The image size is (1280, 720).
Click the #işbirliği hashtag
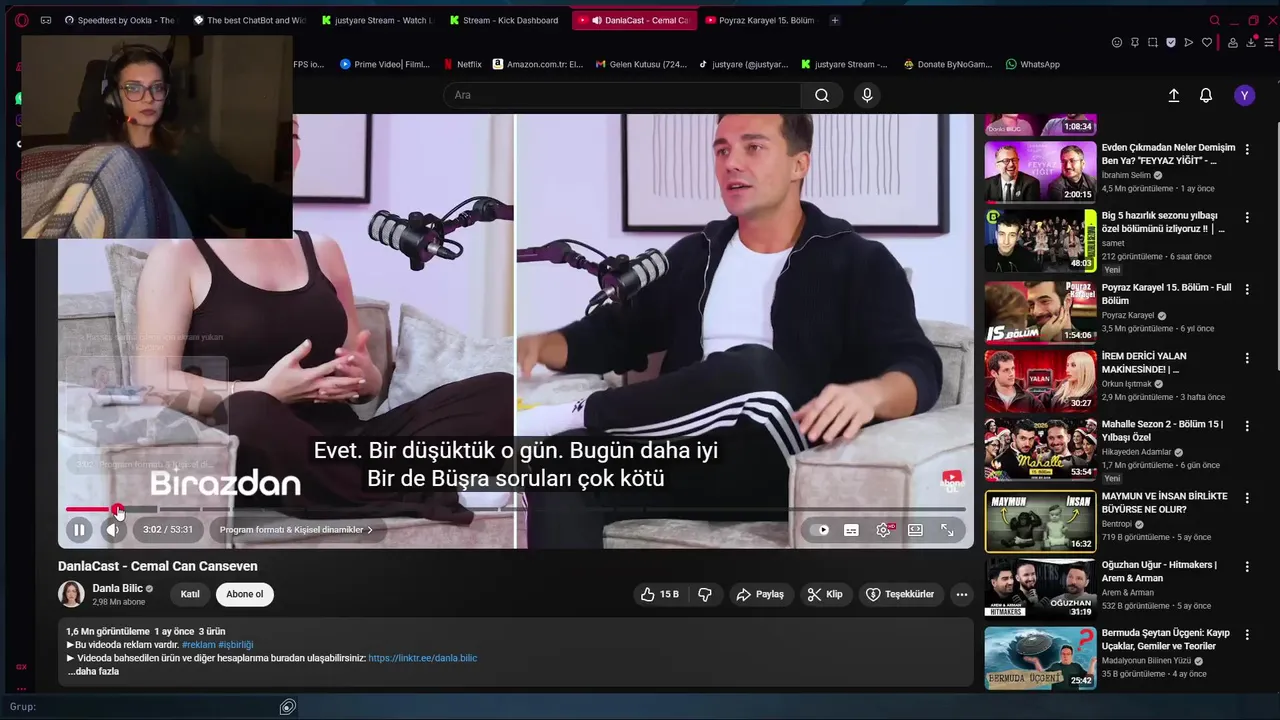pyautogui.click(x=236, y=645)
